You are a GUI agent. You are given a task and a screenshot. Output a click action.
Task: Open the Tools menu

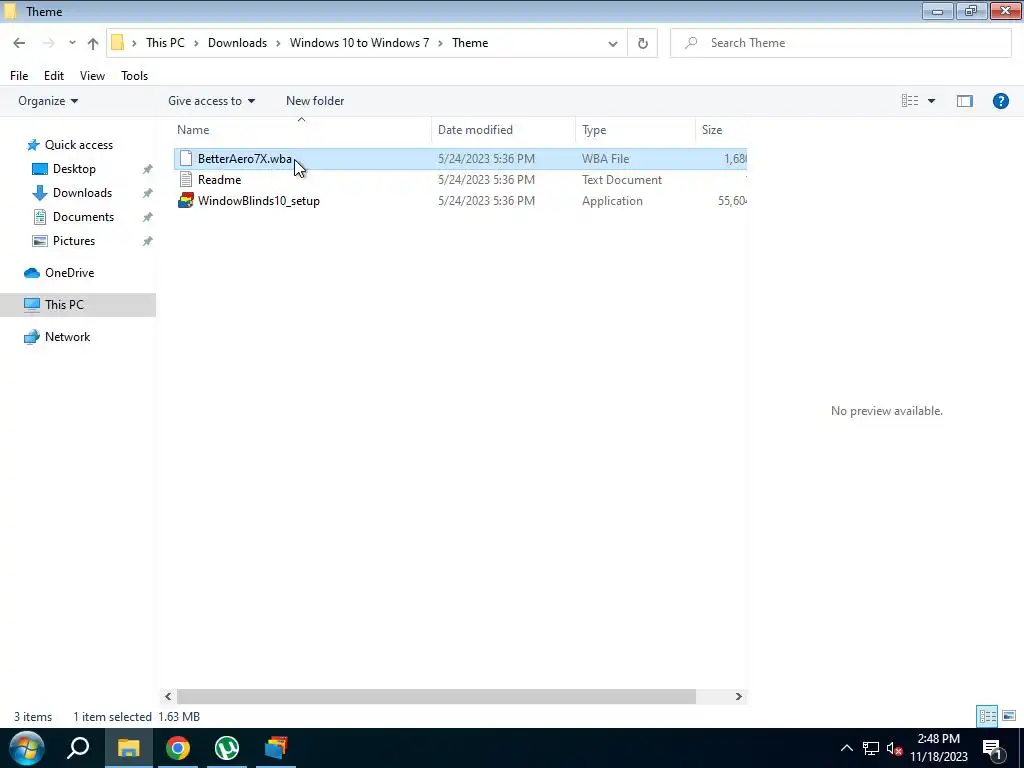click(135, 76)
